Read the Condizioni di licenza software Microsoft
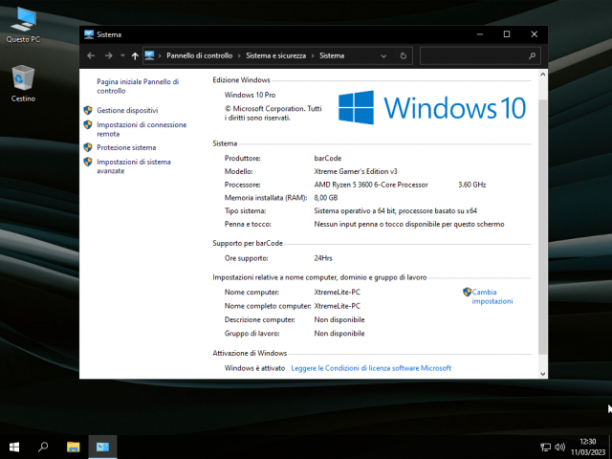This screenshot has width=612, height=459. coord(371,368)
